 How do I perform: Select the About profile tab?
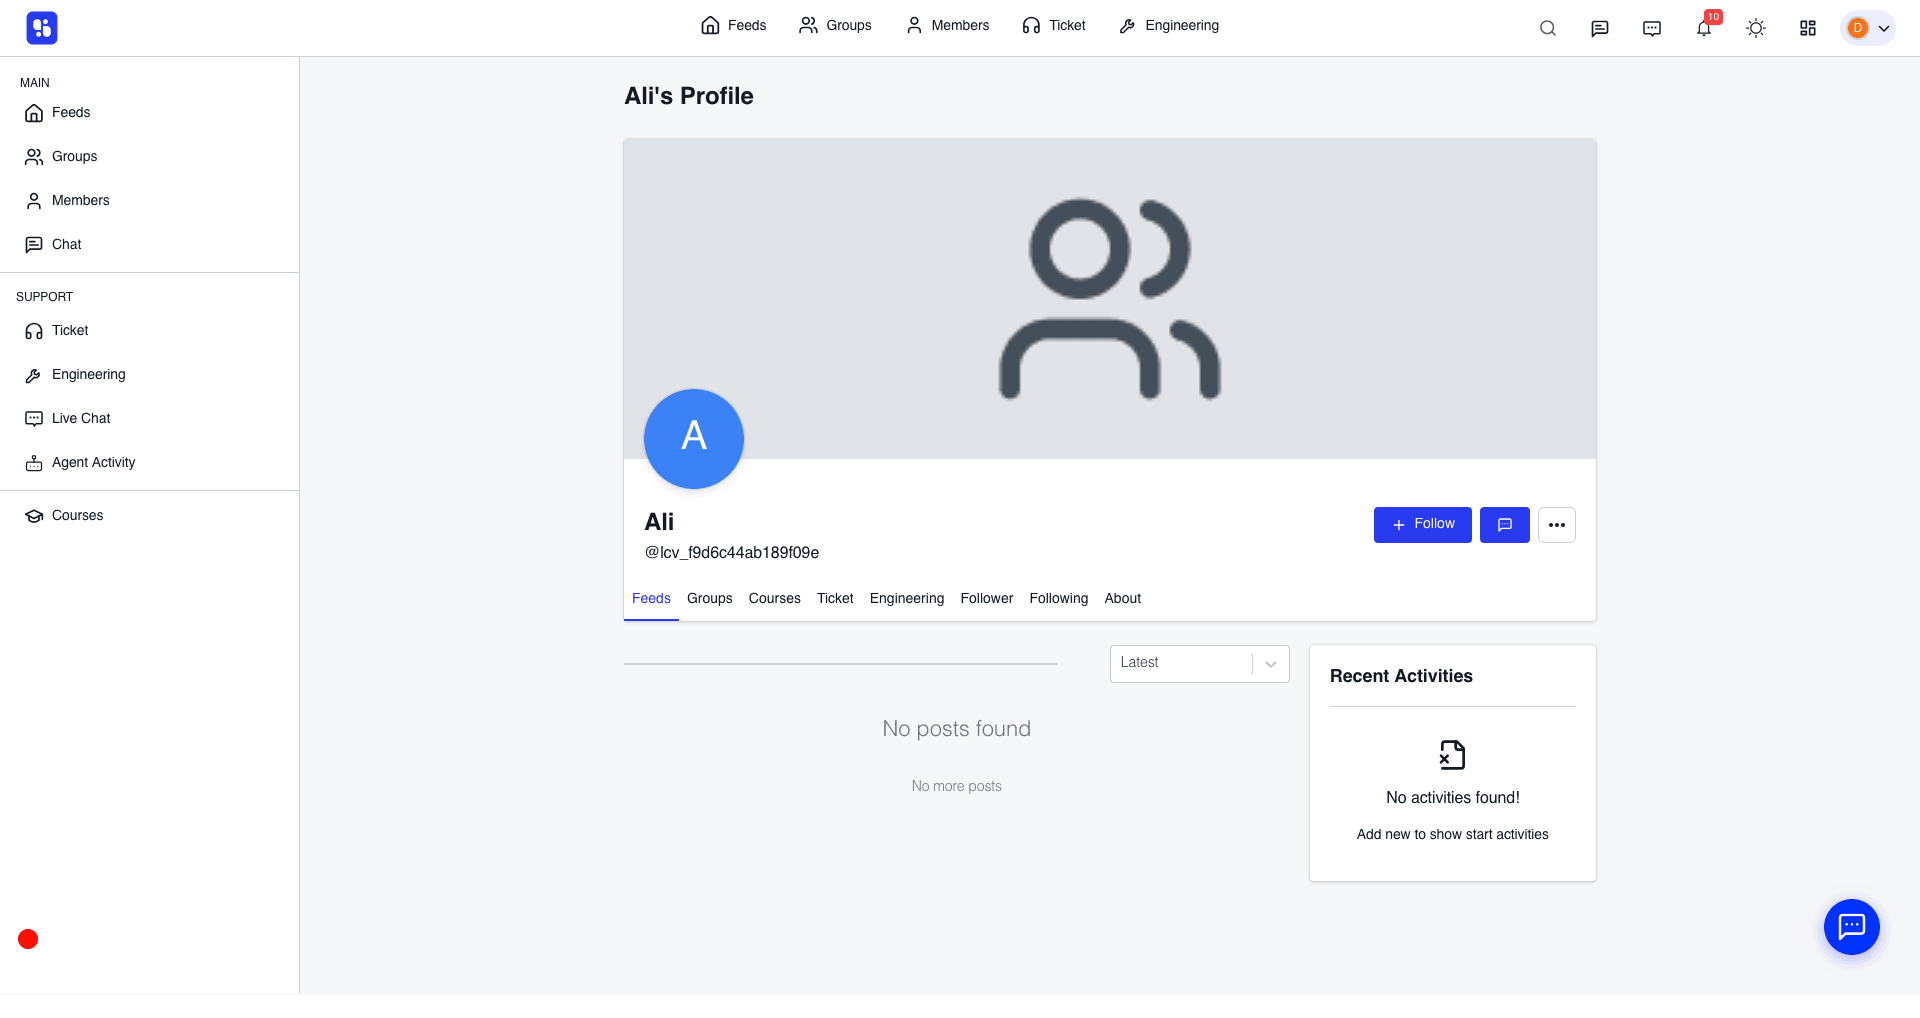tap(1122, 598)
